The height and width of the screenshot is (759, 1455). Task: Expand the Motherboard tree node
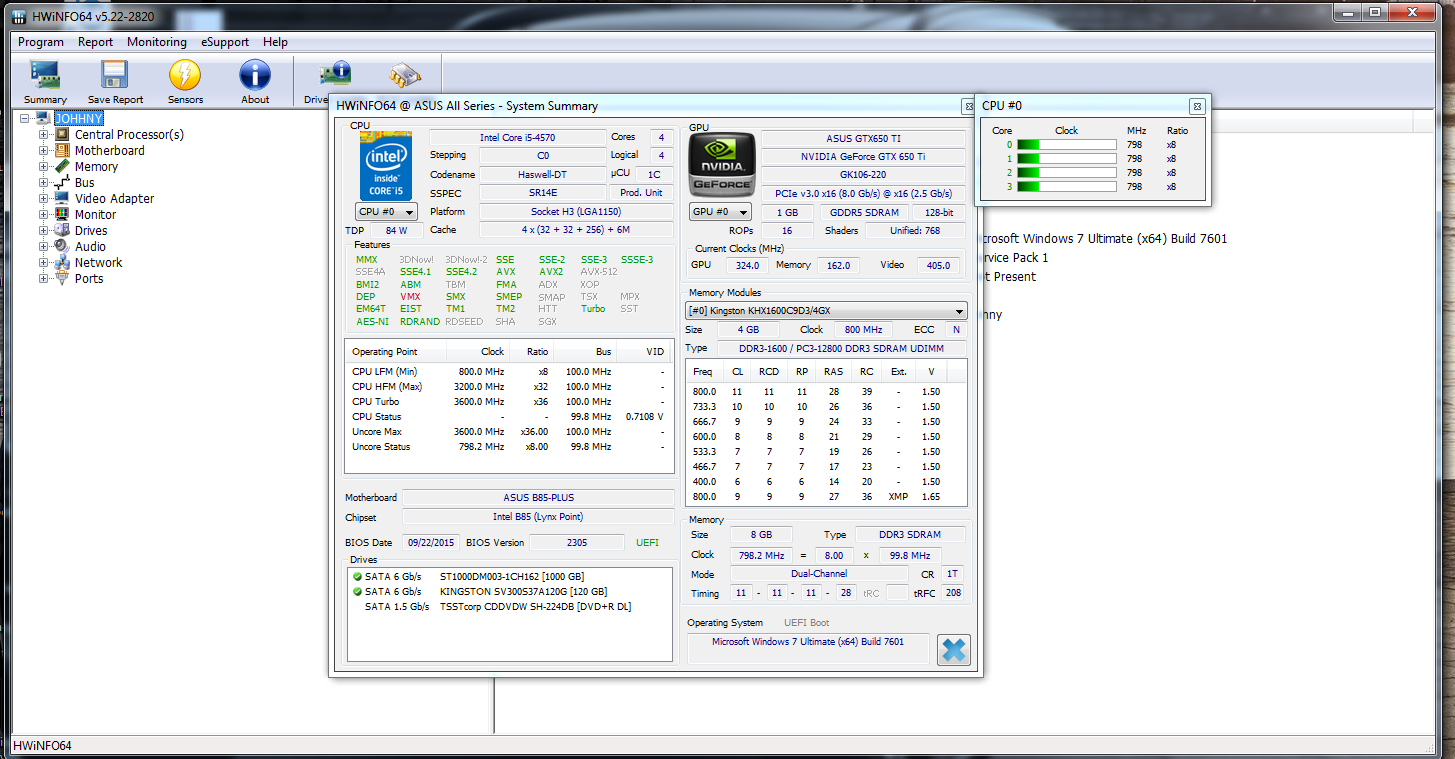43,150
